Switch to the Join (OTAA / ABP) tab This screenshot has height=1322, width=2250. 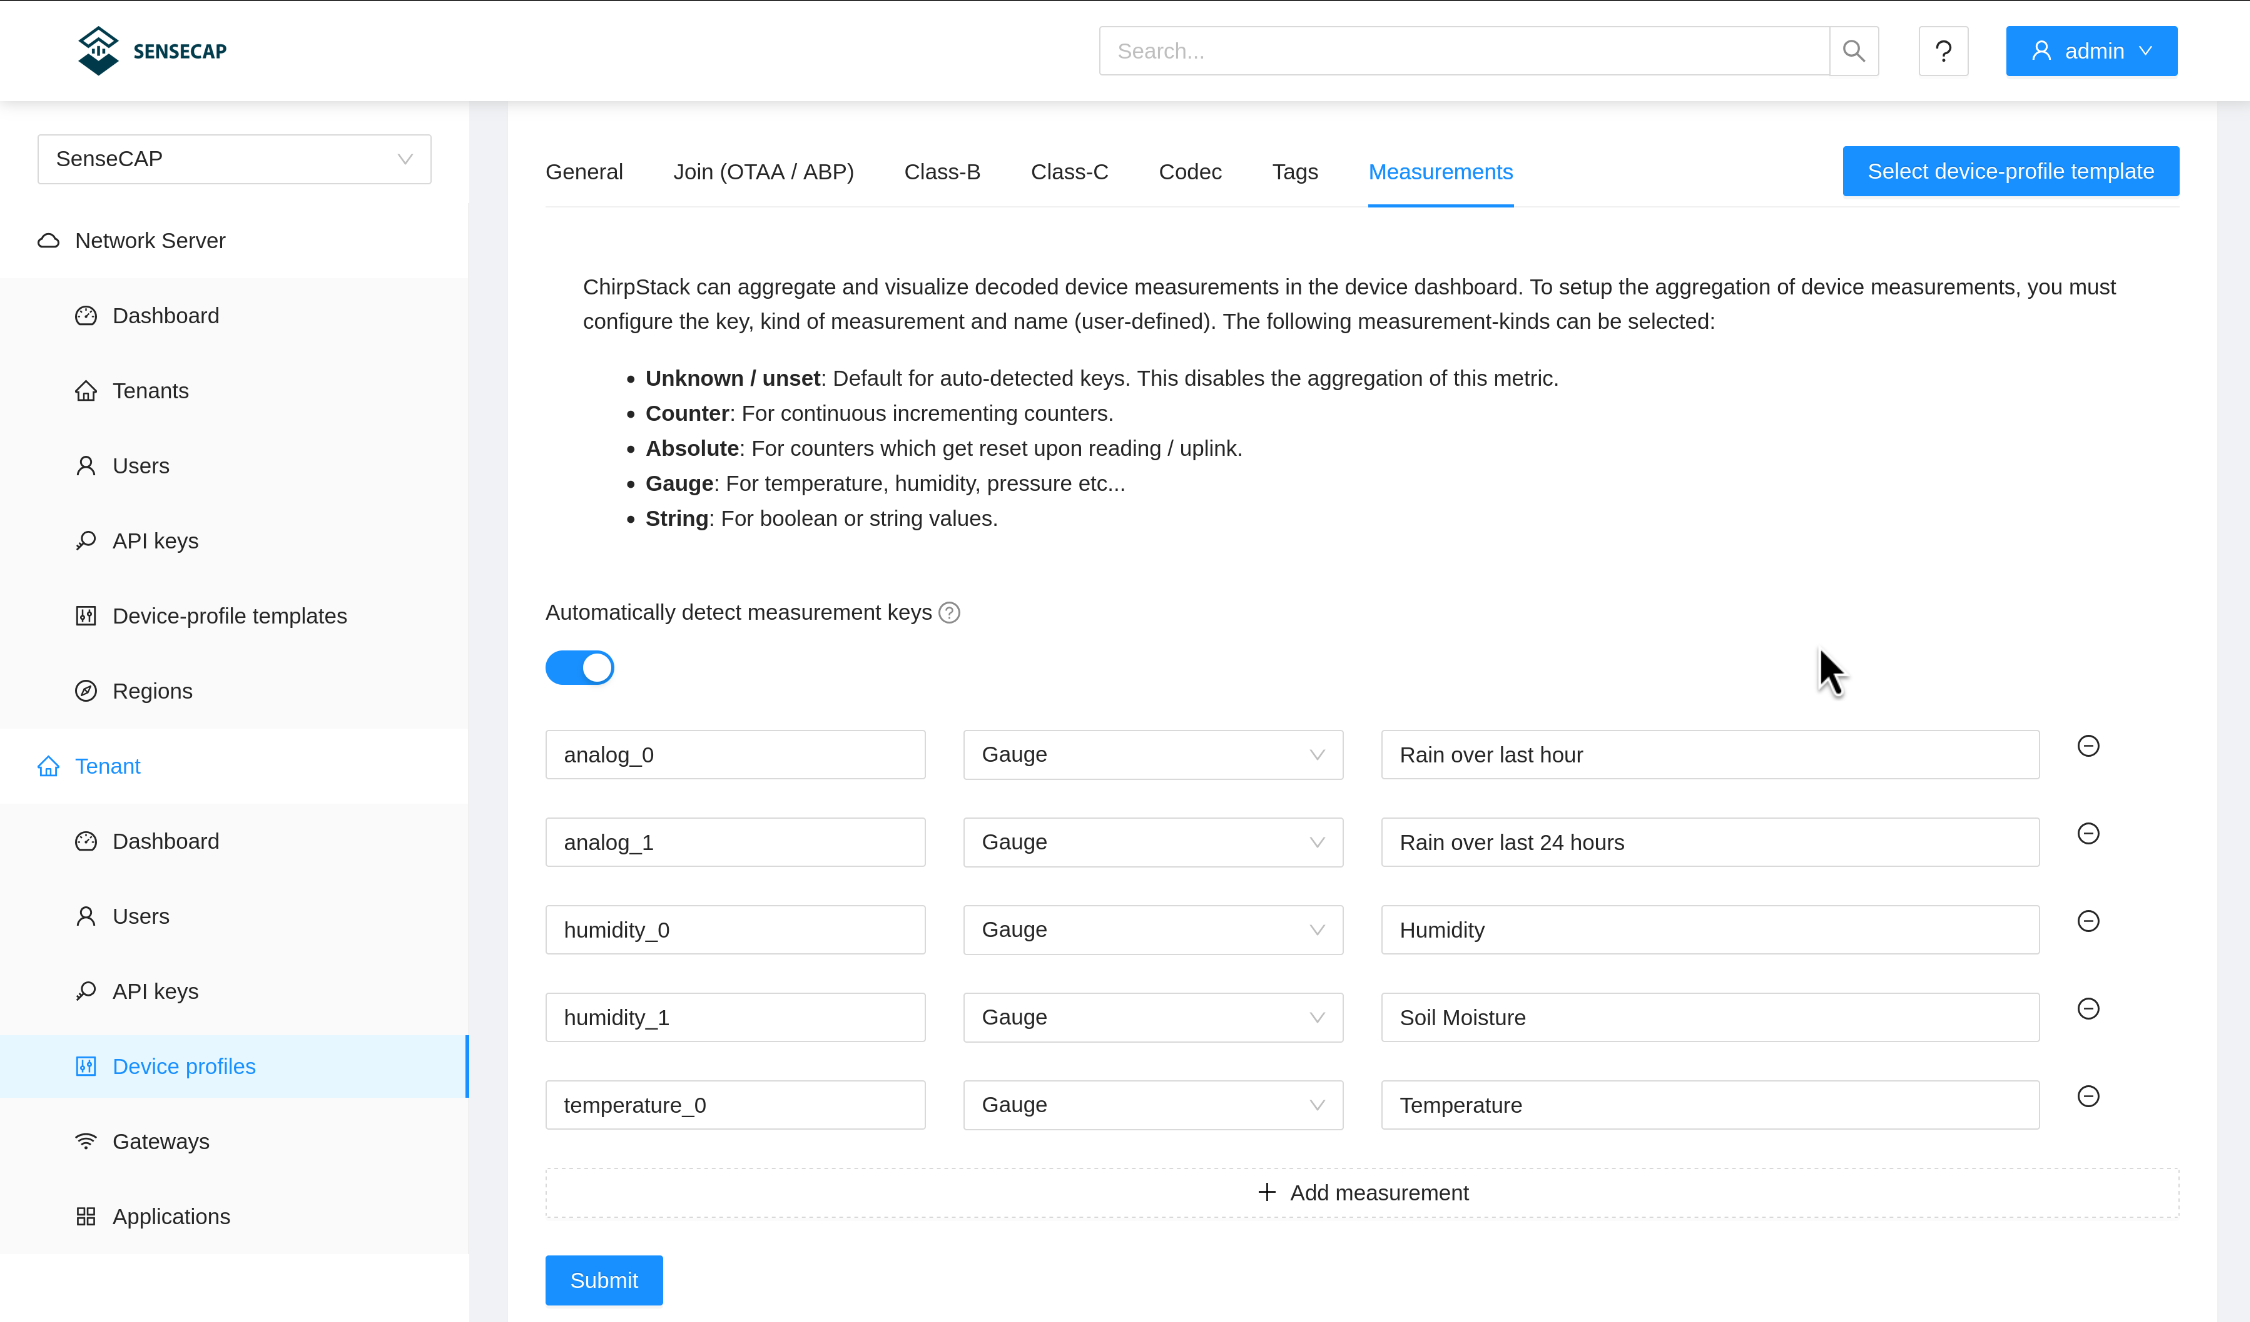pyautogui.click(x=763, y=172)
